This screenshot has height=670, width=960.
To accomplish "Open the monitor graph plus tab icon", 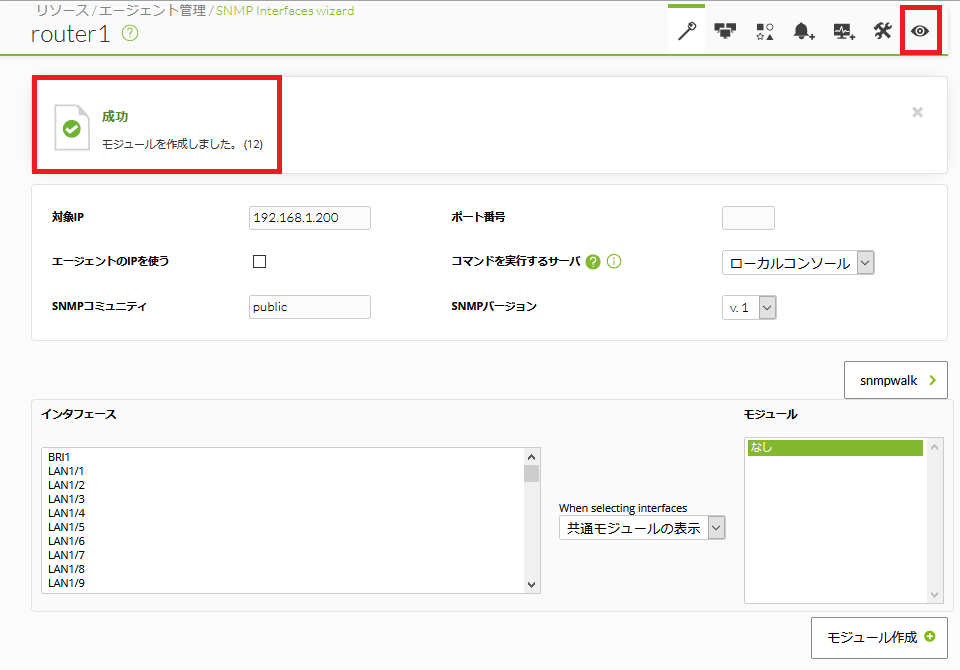I will tap(844, 31).
